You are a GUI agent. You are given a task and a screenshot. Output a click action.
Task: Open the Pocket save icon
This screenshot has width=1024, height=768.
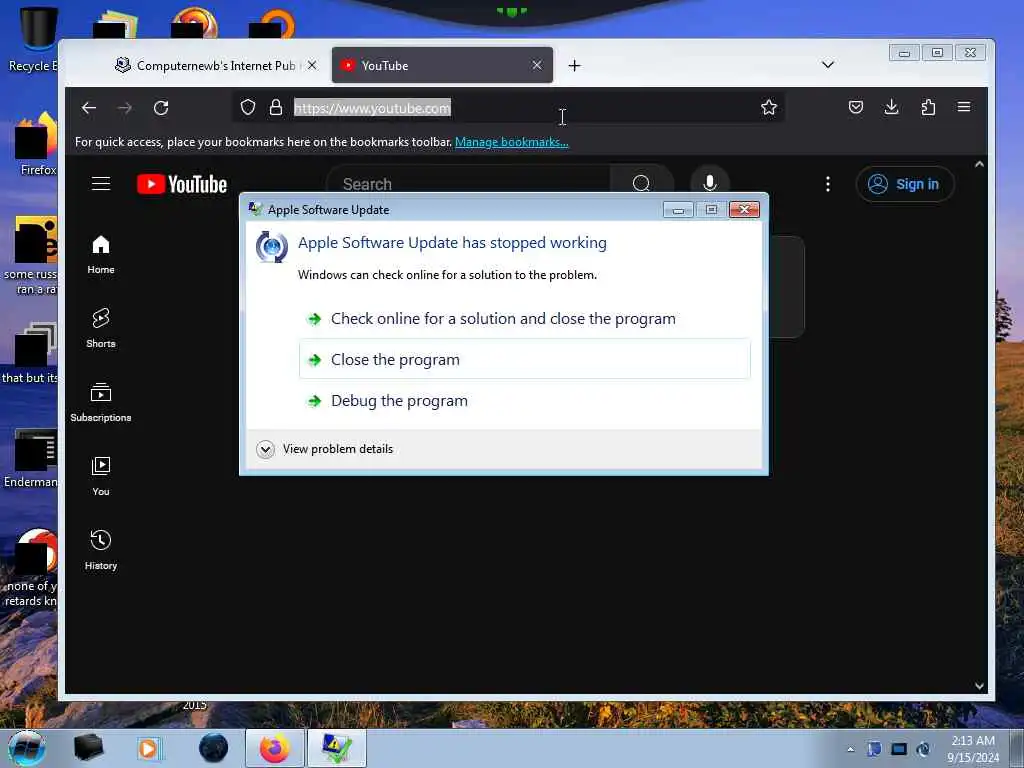[856, 107]
